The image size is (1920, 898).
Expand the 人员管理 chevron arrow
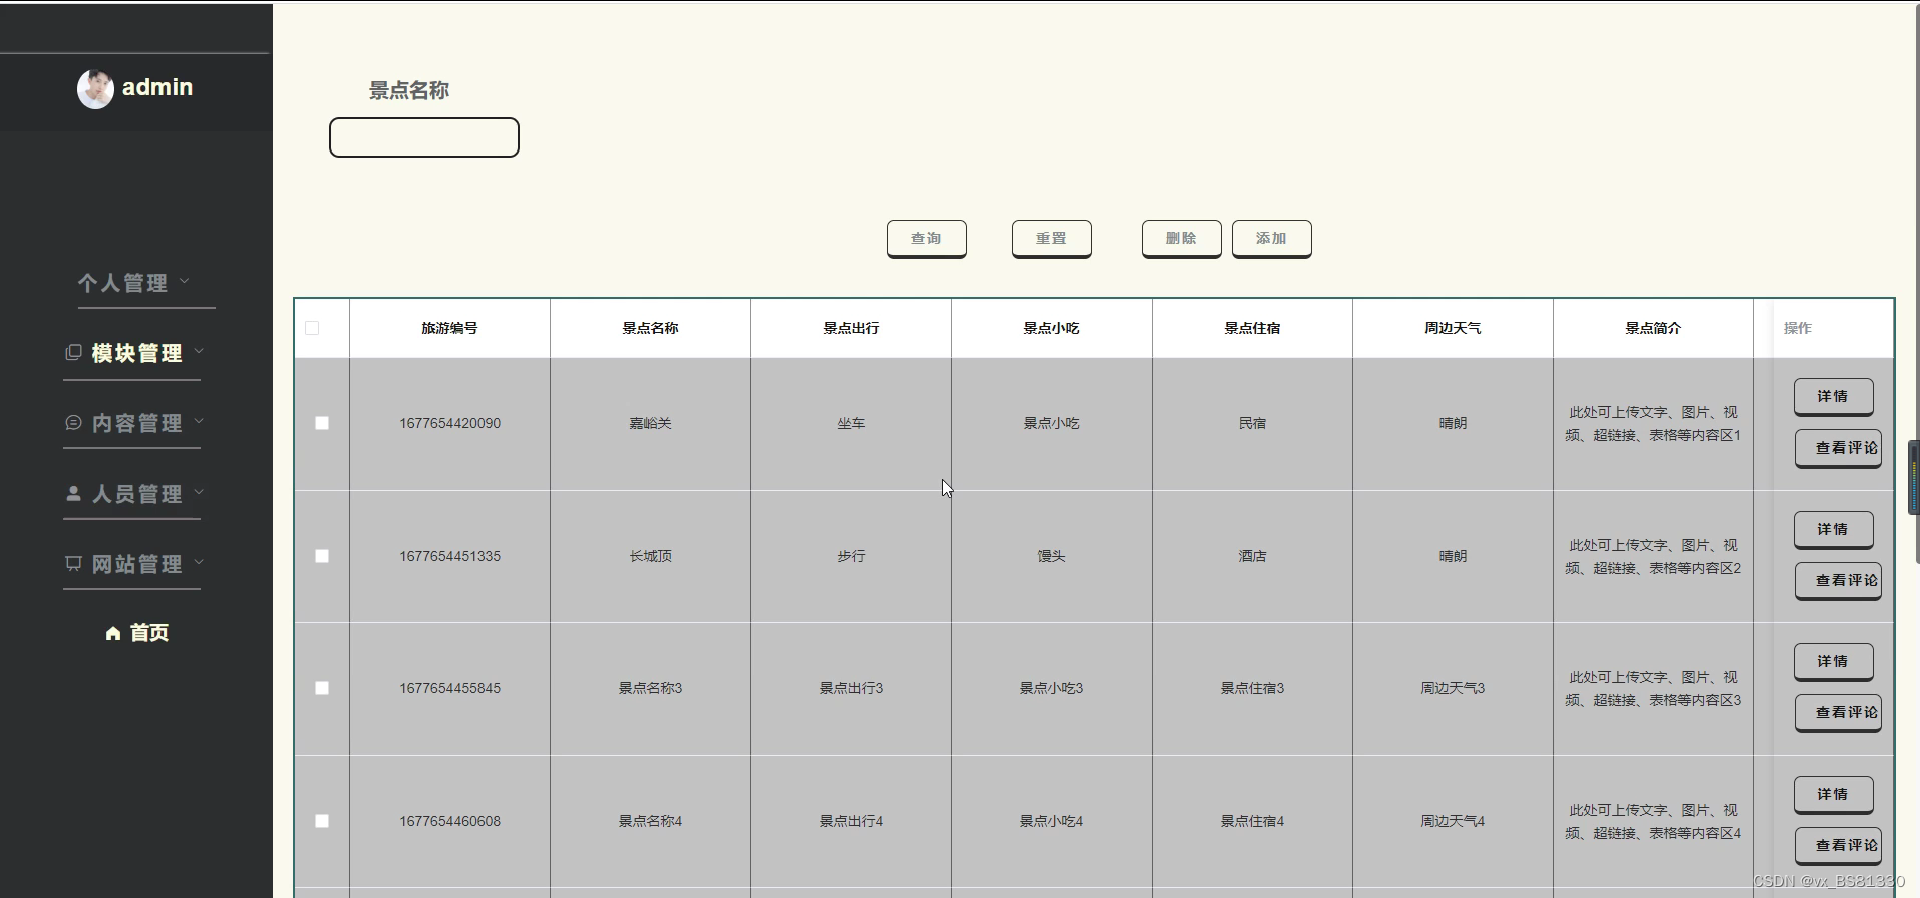199,492
